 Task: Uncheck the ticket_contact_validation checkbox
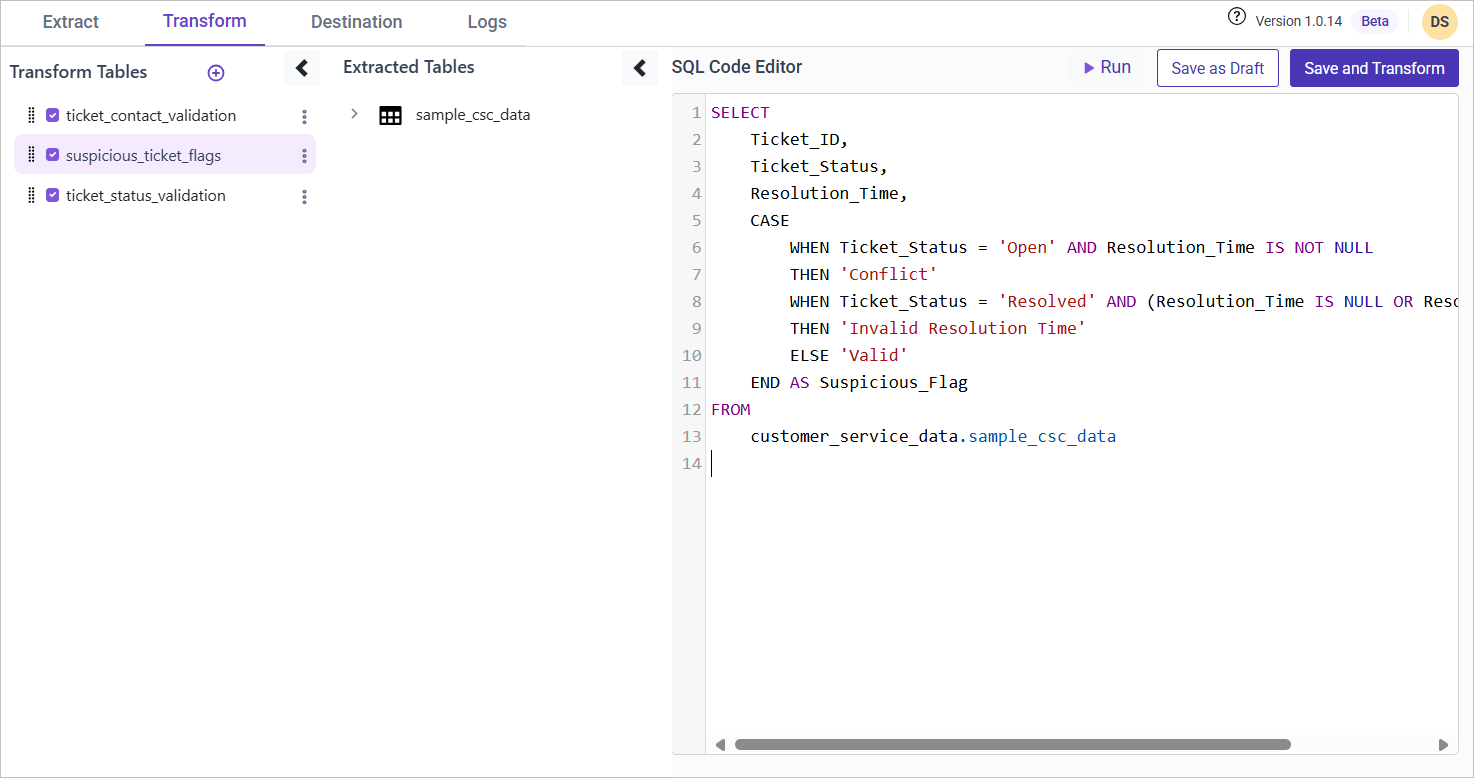click(x=53, y=115)
